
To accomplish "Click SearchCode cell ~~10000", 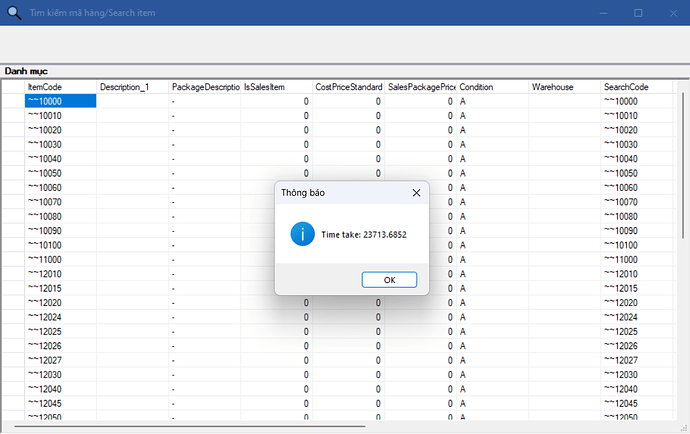I will click(x=636, y=101).
